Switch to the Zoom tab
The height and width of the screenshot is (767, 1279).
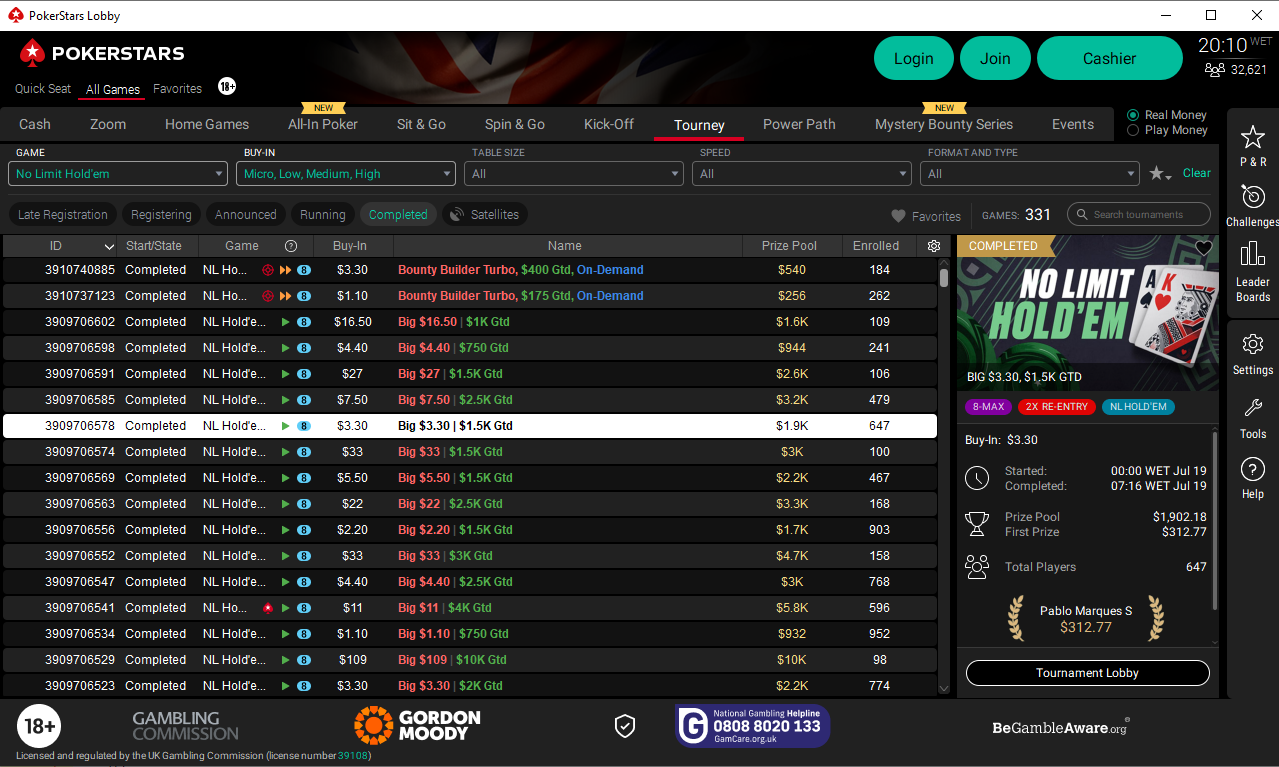(x=108, y=125)
